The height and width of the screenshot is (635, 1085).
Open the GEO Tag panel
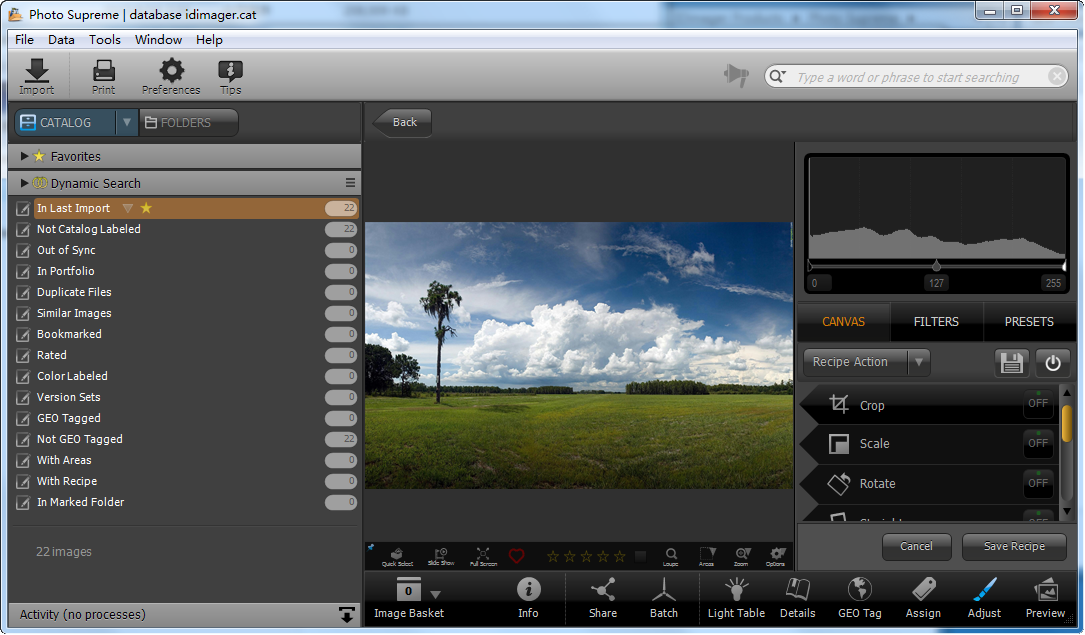point(859,597)
